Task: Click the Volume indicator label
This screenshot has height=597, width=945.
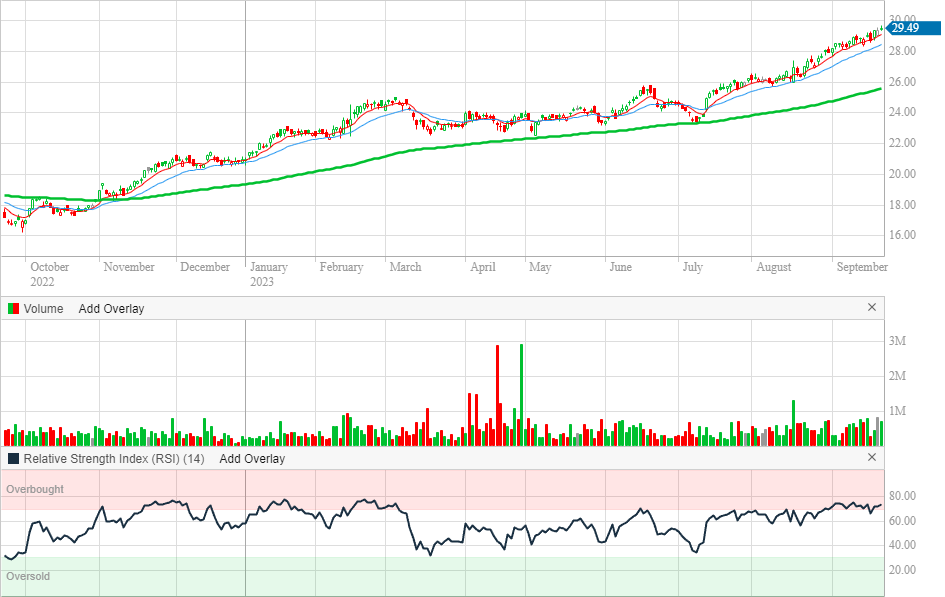Action: (x=43, y=309)
